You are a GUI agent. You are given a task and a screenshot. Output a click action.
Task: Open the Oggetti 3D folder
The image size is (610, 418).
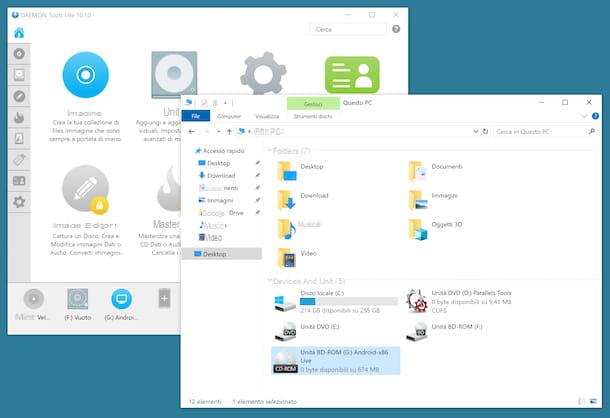pyautogui.click(x=435, y=229)
